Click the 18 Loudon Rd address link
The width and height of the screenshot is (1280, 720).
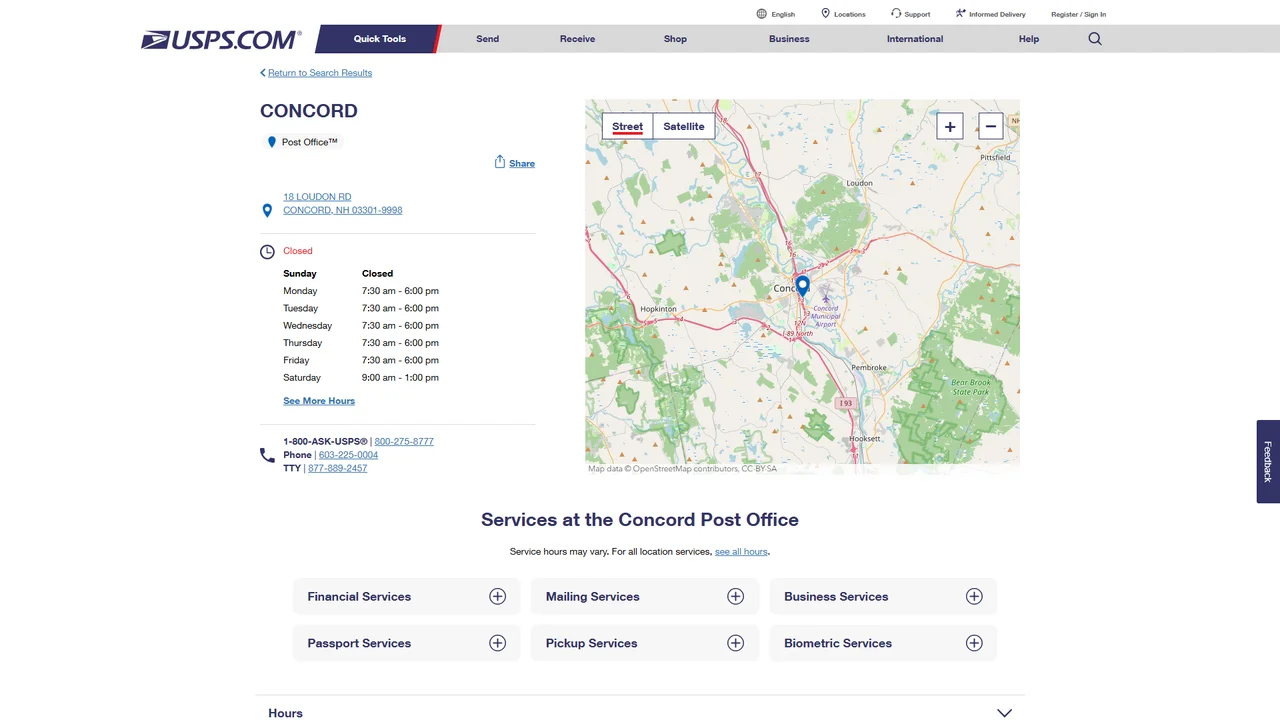[343, 203]
